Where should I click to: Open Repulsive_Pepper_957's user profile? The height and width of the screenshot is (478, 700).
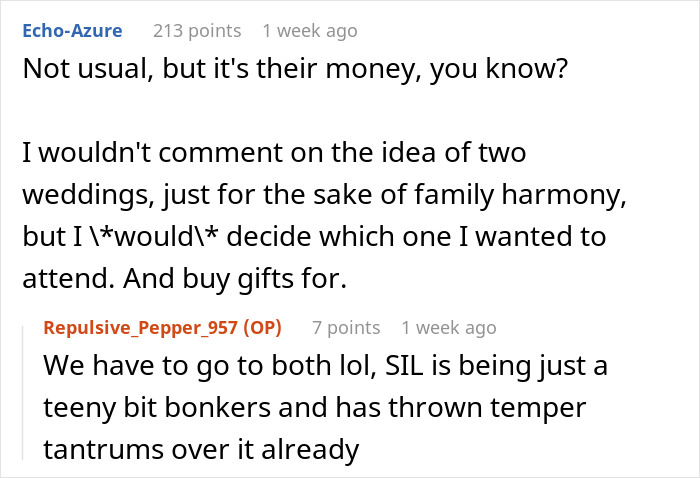(x=150, y=327)
